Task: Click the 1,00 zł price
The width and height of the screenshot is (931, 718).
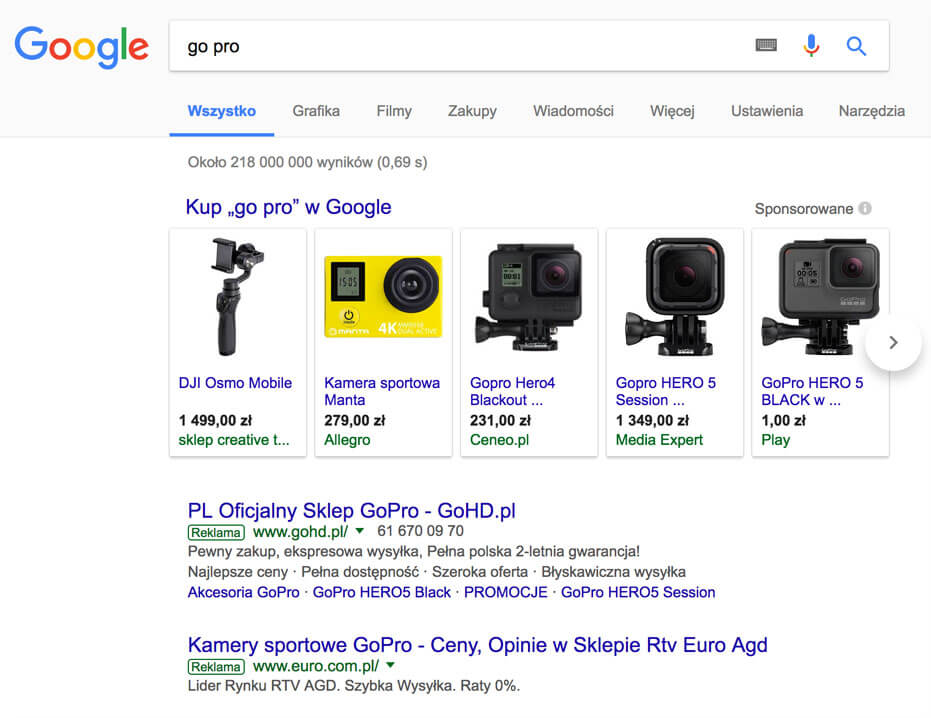Action: point(784,420)
